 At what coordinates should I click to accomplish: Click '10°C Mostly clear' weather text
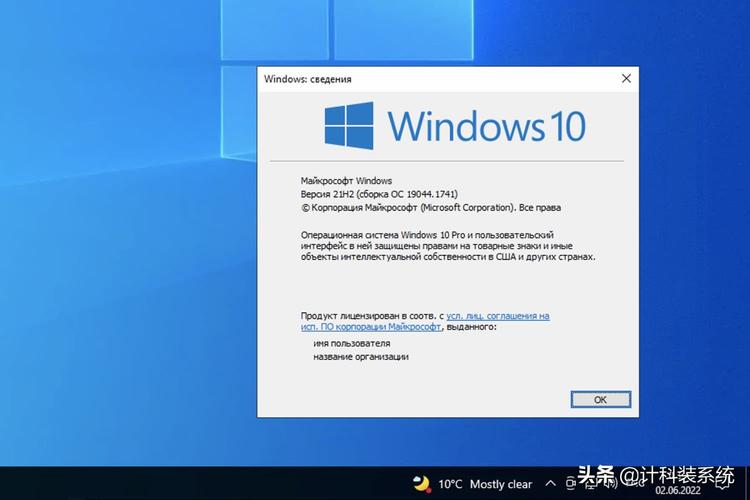(x=485, y=484)
